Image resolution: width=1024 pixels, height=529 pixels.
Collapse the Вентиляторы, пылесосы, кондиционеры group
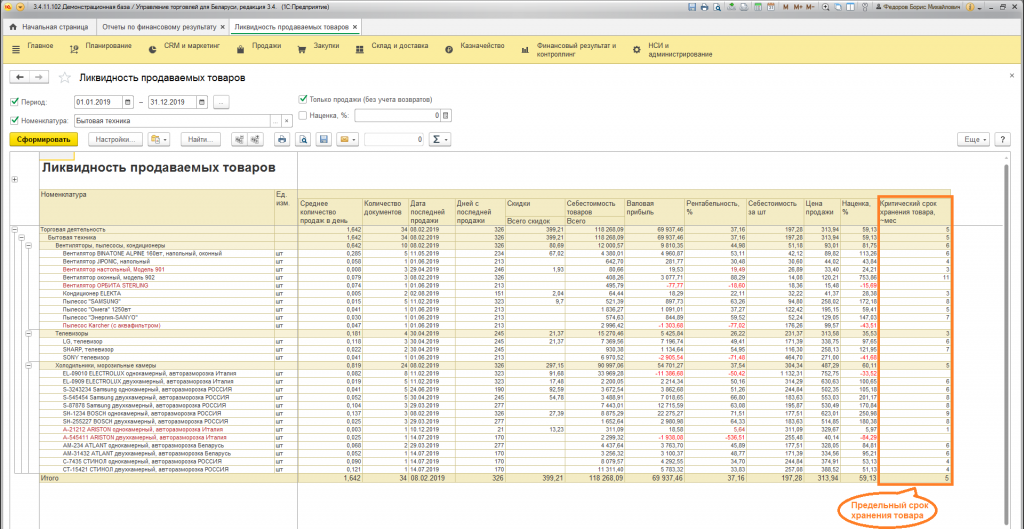(x=30, y=244)
